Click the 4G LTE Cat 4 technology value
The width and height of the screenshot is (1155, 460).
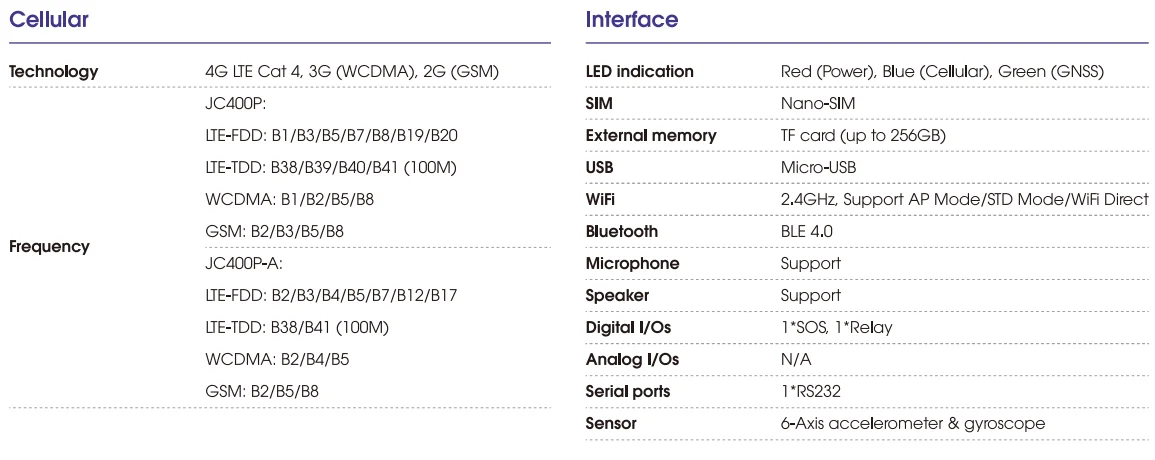[x=351, y=72]
